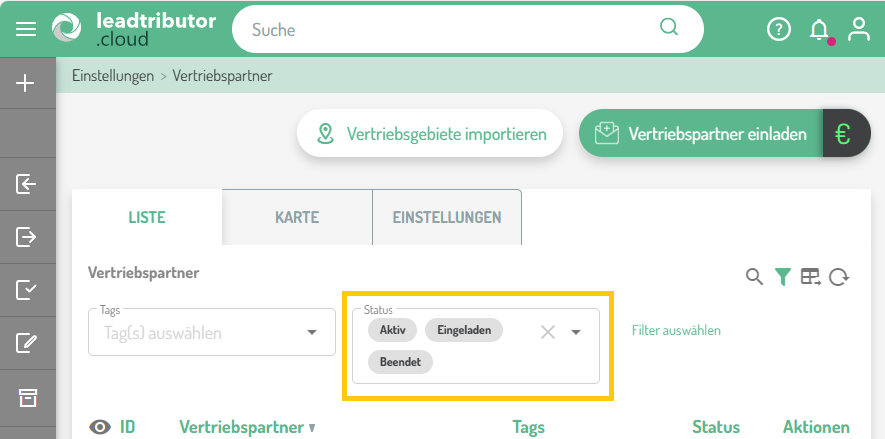
Task: Click the archive box icon in sidebar
Action: click(x=27, y=397)
